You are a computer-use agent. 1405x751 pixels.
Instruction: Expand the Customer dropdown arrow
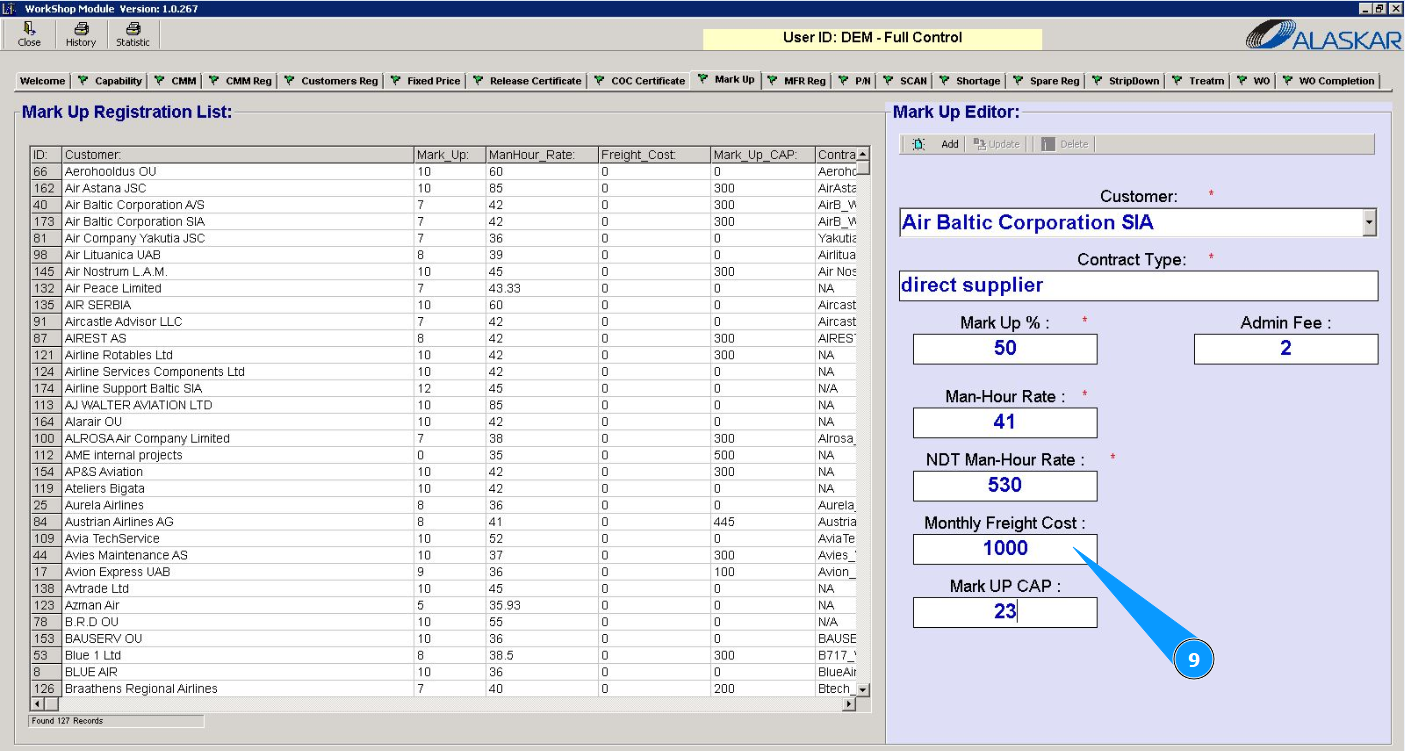(1369, 223)
